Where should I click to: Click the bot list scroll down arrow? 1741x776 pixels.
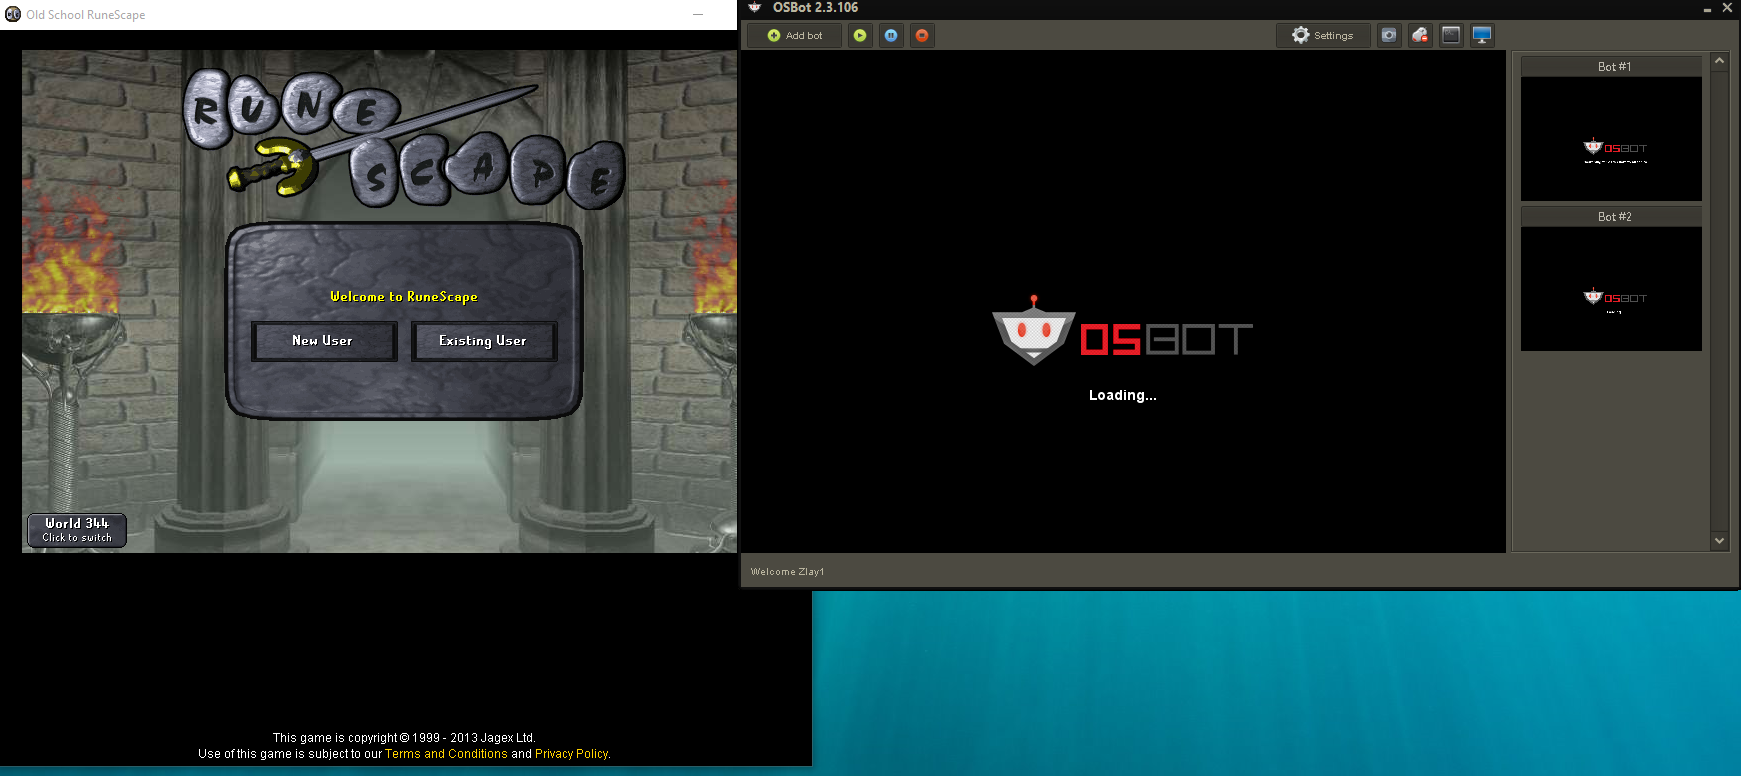1719,541
